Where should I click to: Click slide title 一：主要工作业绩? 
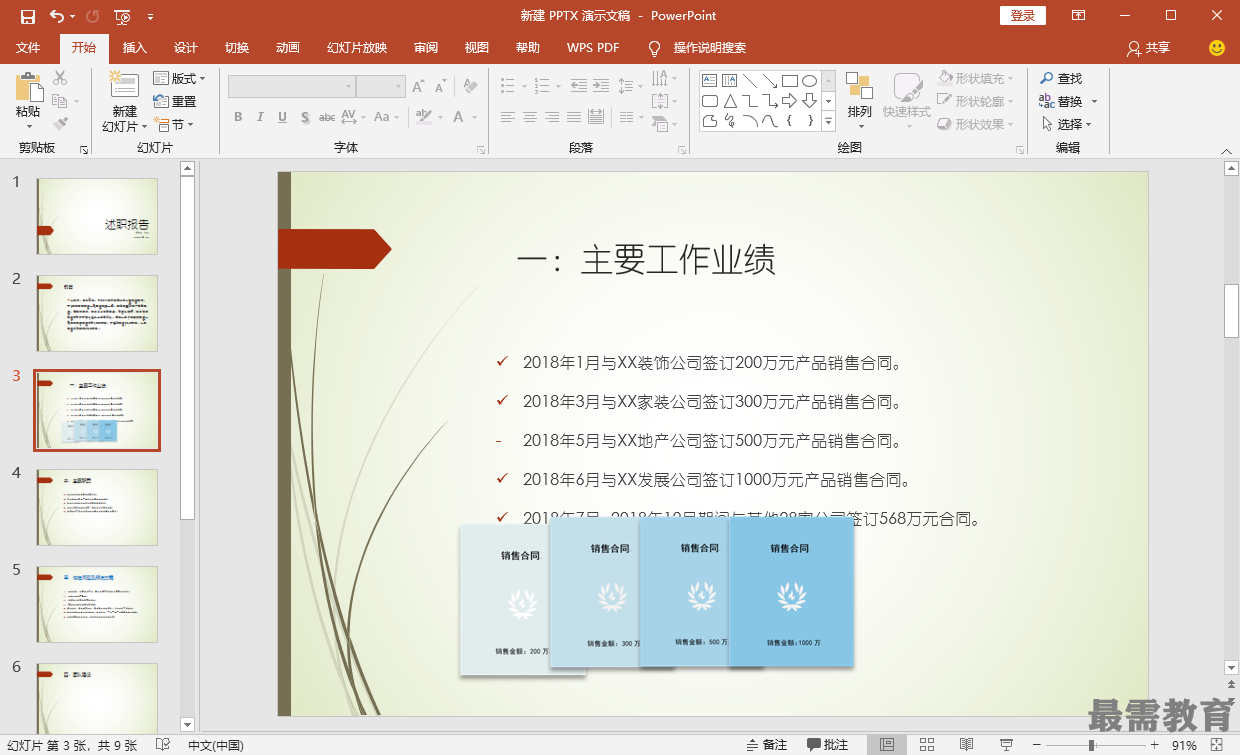point(646,260)
